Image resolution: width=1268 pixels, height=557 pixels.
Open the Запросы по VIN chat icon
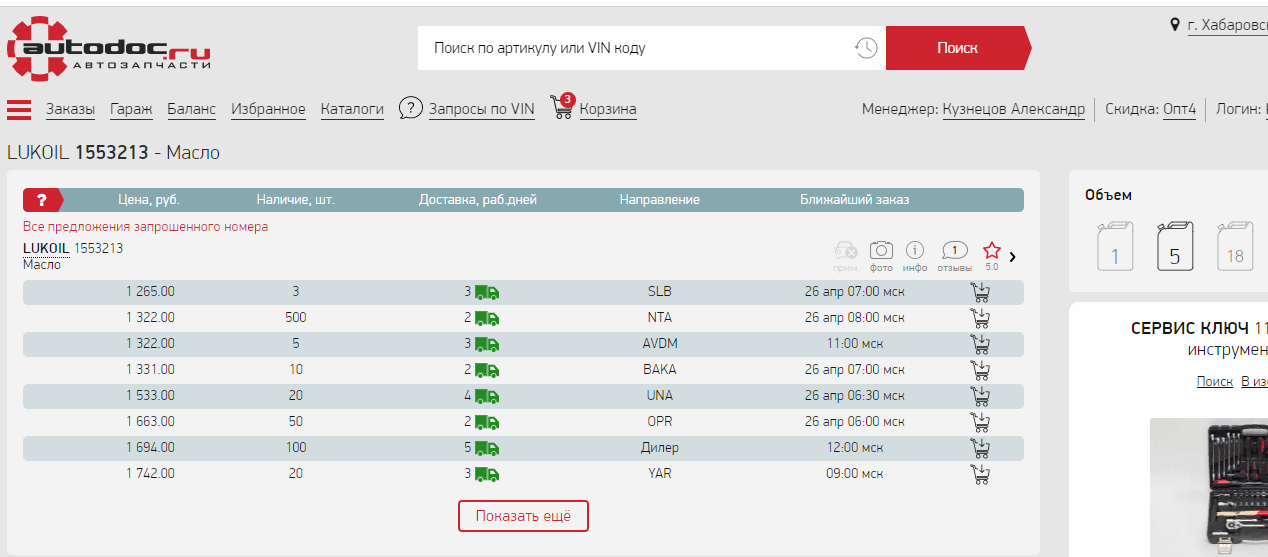click(x=410, y=108)
